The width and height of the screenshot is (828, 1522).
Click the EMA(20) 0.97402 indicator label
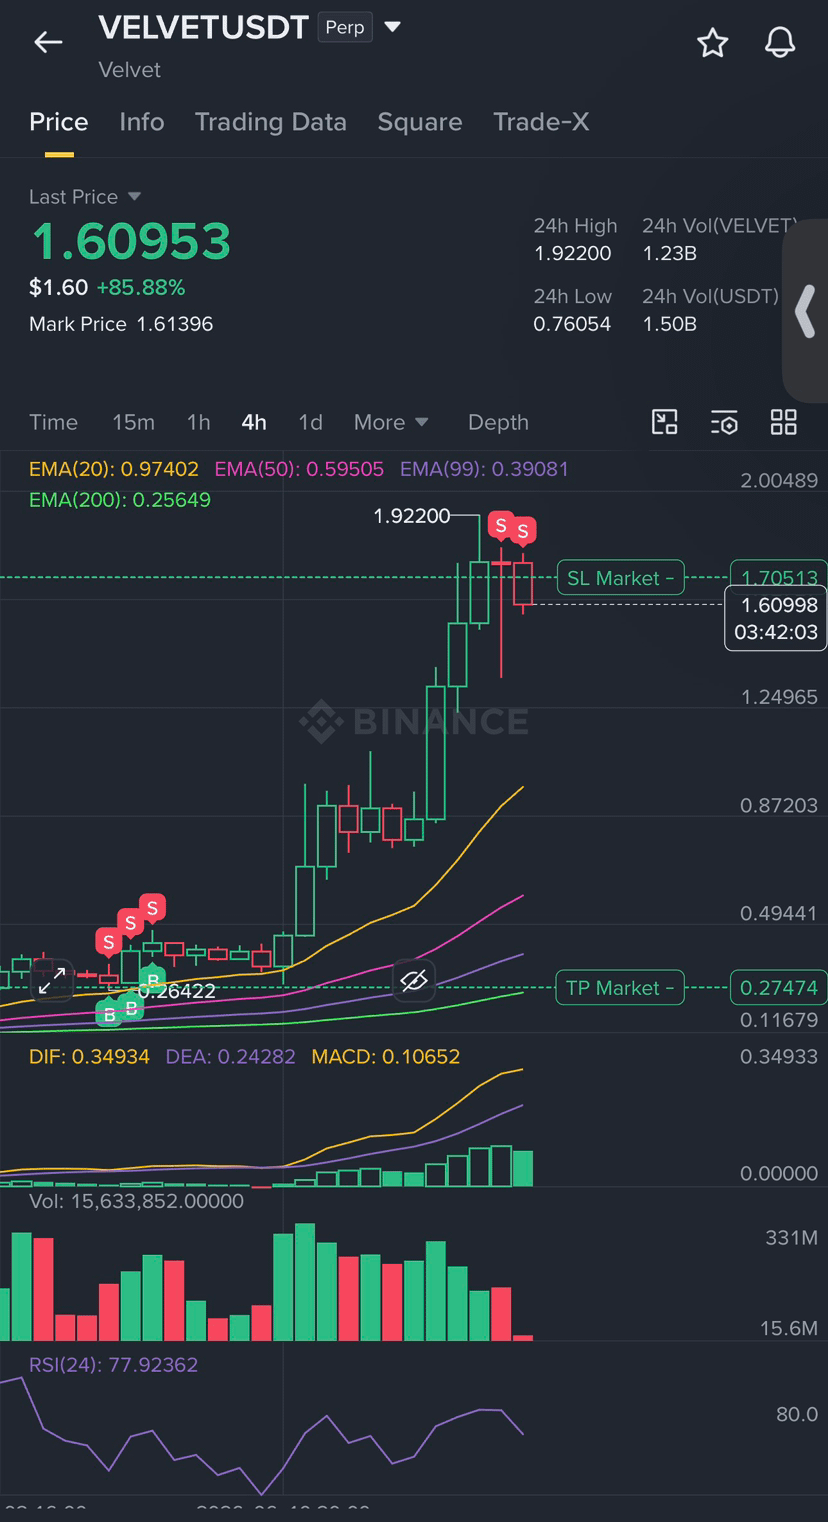click(x=114, y=469)
